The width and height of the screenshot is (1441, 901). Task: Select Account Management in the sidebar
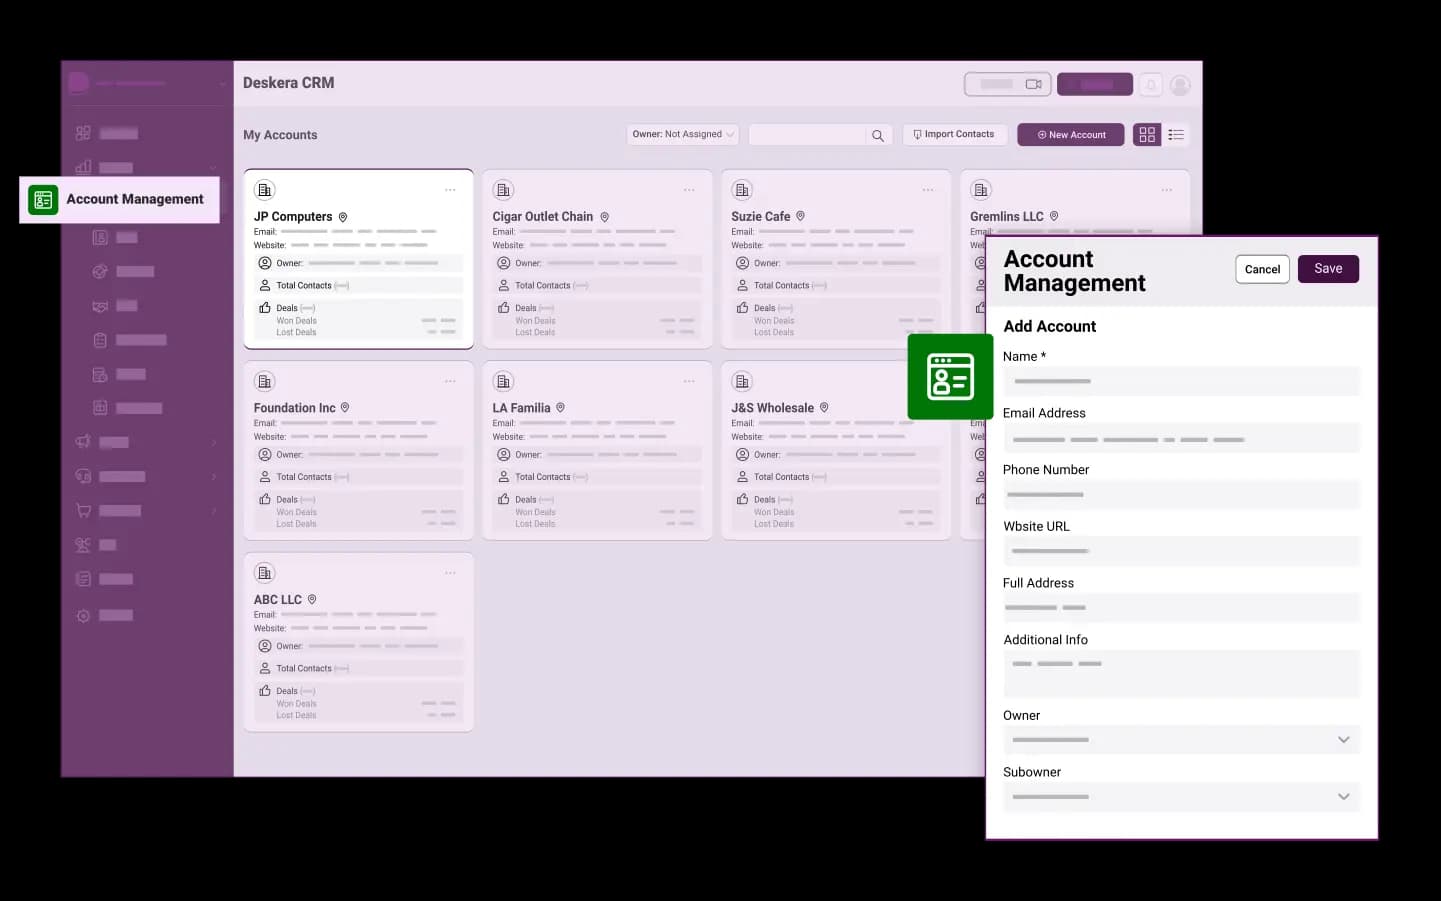[119, 200]
